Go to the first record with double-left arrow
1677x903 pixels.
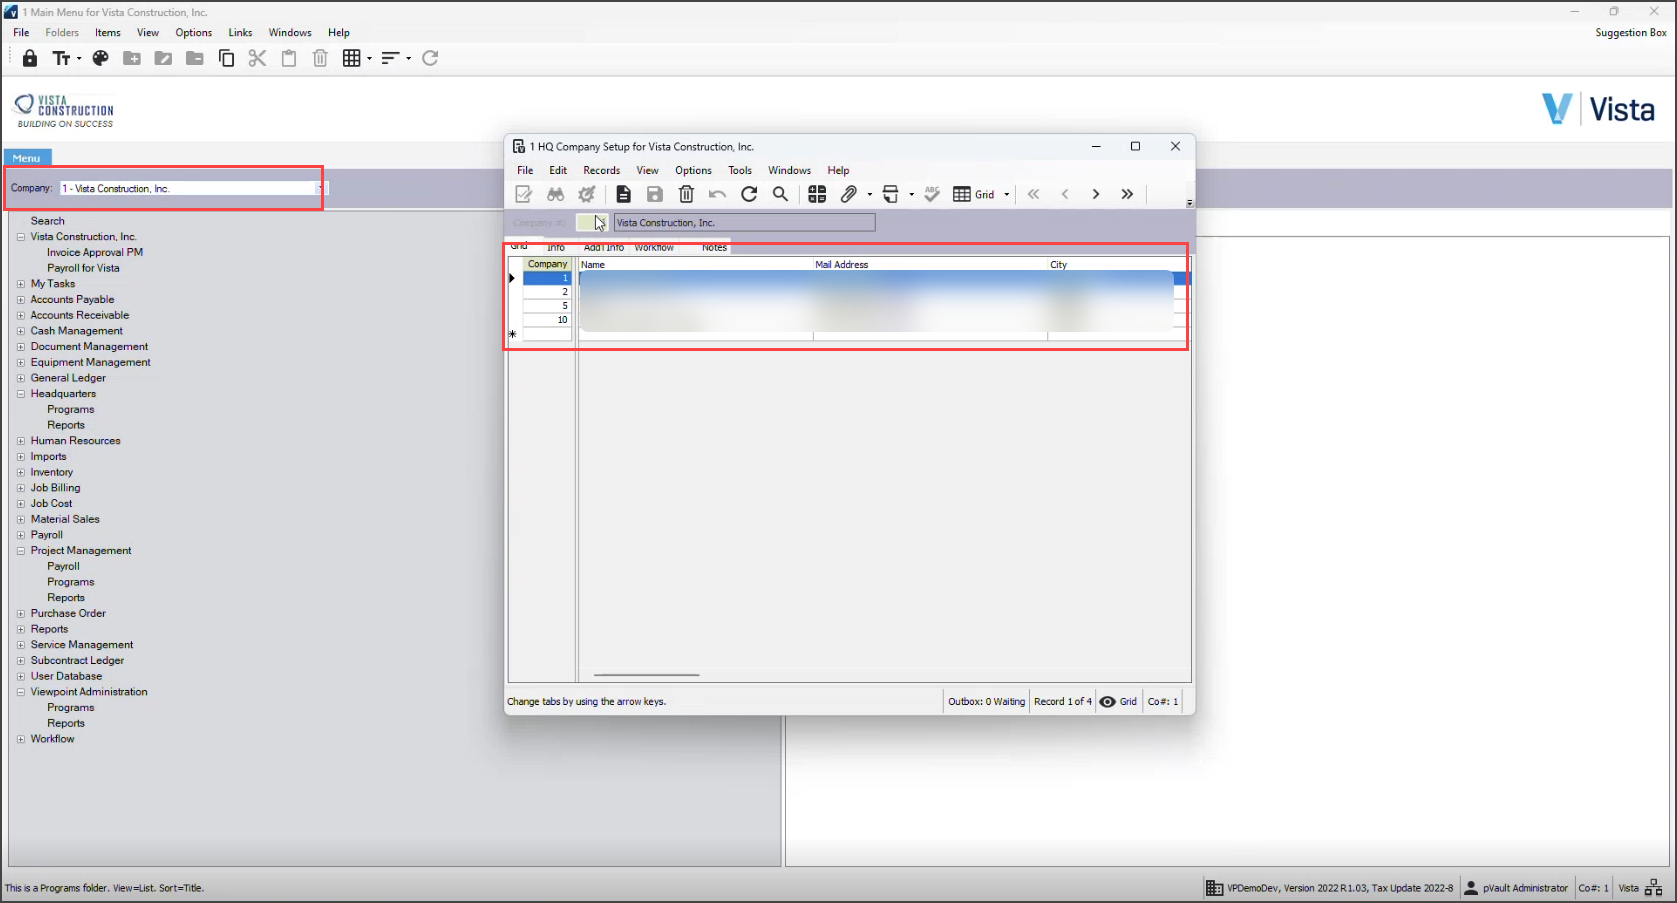click(x=1034, y=194)
